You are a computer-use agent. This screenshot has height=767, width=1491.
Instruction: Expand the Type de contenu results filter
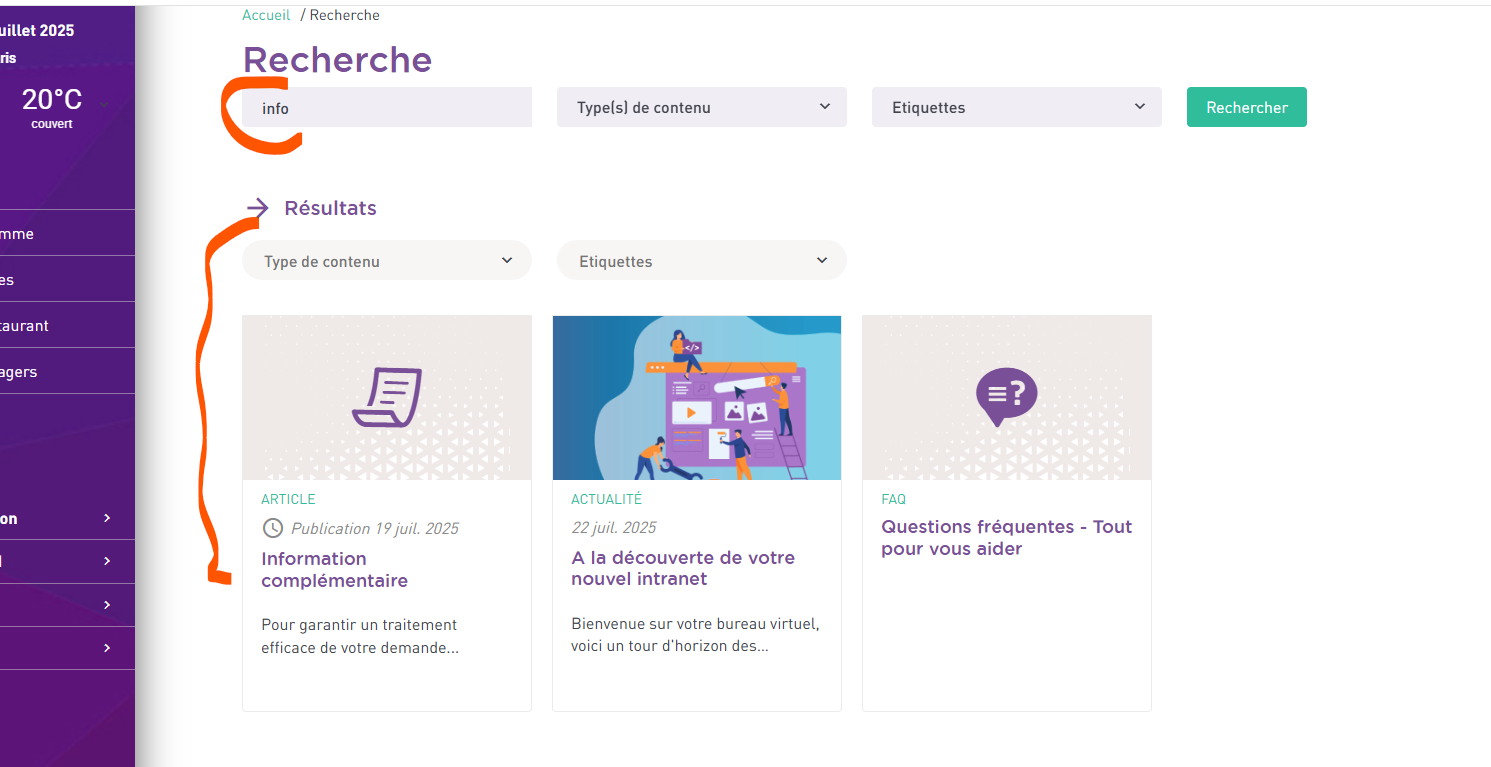[387, 261]
